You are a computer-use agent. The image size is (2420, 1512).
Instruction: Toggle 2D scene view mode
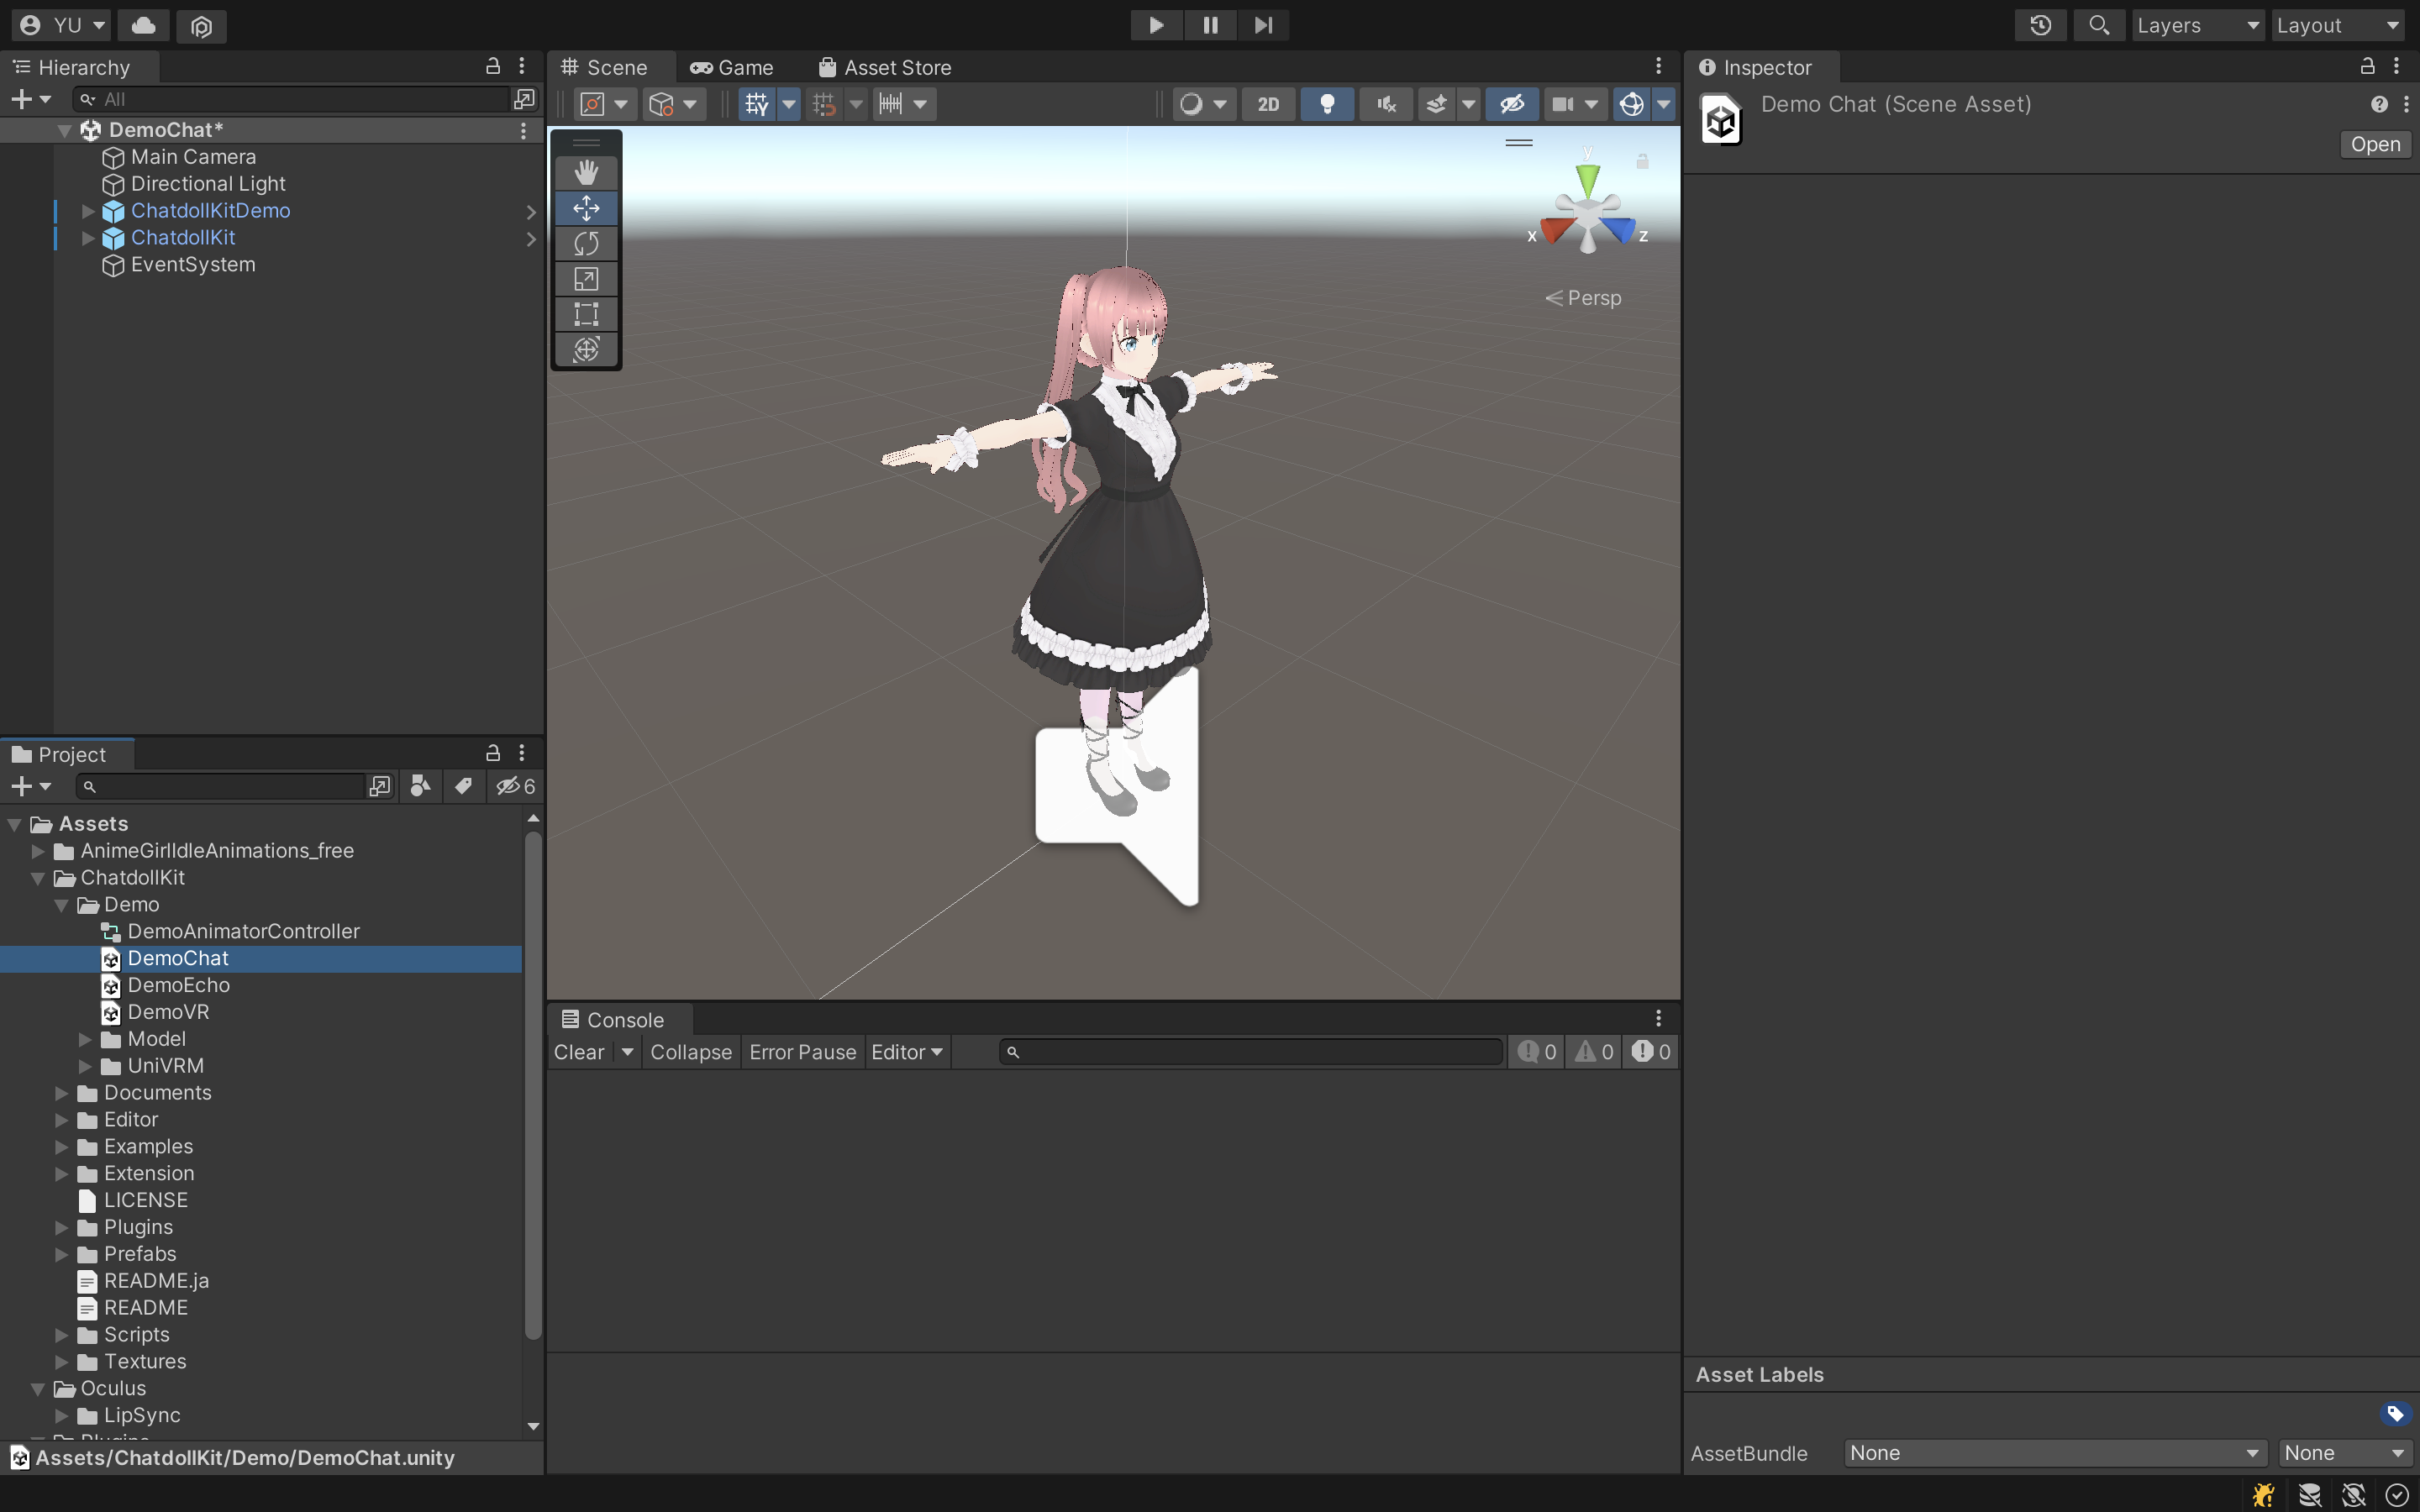point(1268,104)
